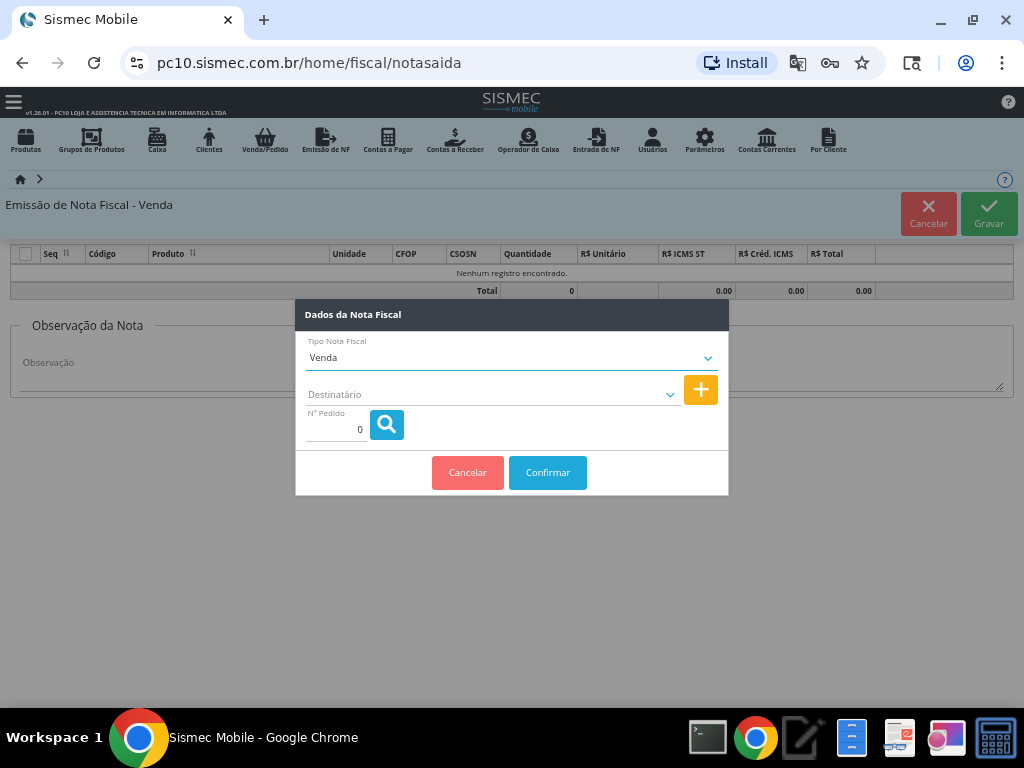Click the red Cancelar button in dialog
1024x768 pixels.
point(467,473)
